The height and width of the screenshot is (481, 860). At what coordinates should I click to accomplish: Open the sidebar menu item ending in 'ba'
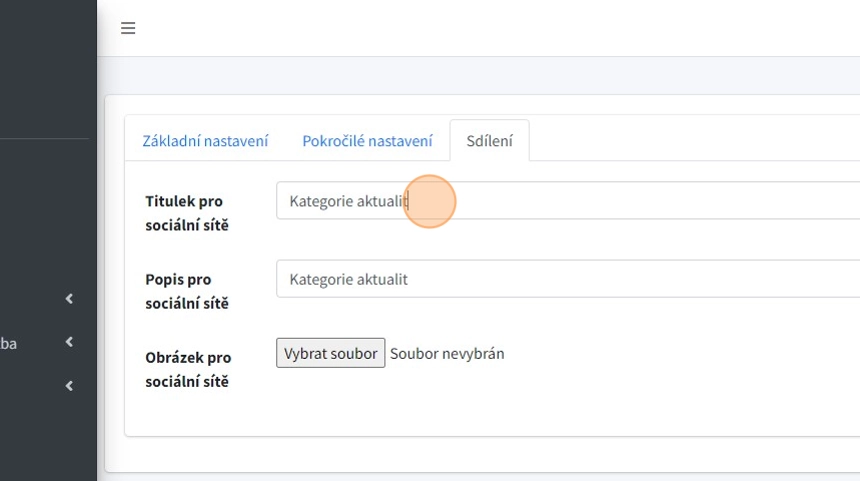(9, 343)
